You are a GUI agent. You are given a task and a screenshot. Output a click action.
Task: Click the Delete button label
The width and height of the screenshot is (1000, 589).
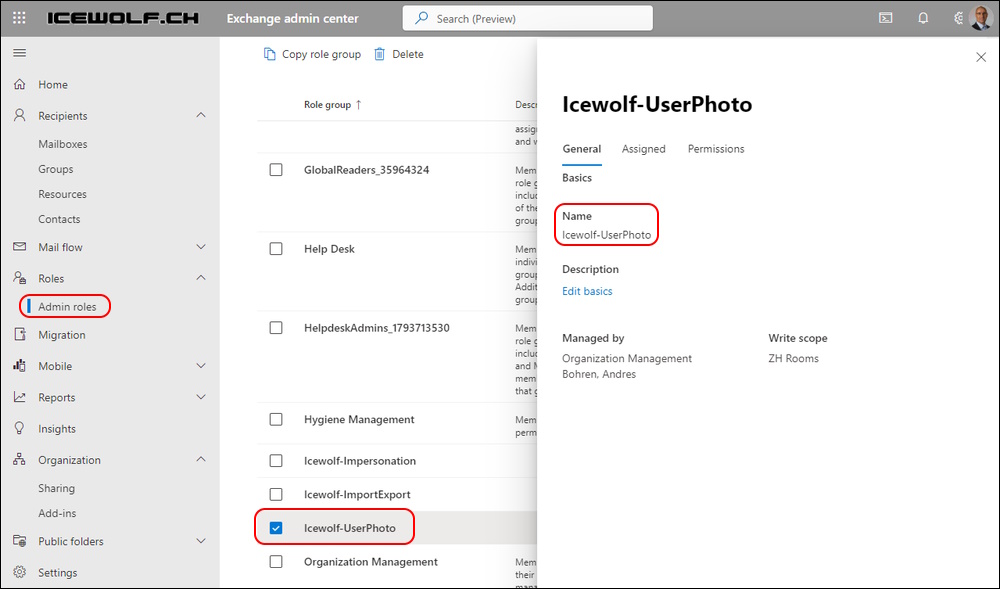[408, 54]
